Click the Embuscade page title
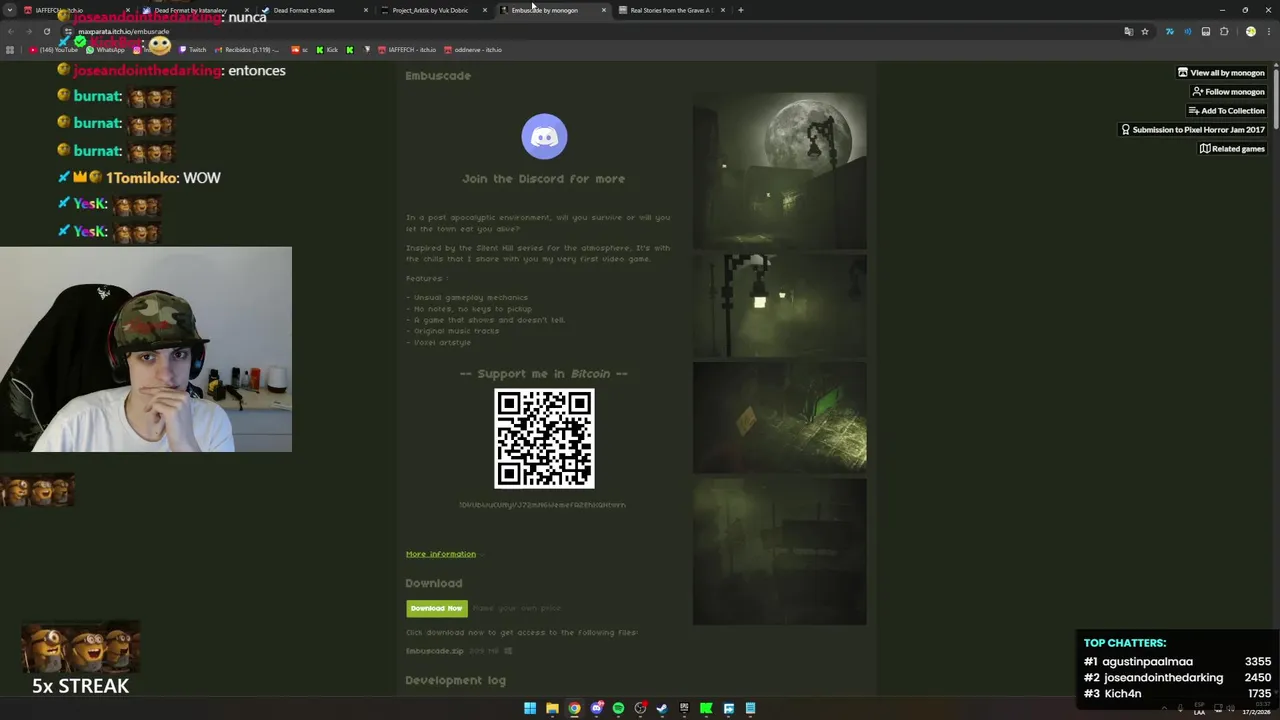This screenshot has width=1280, height=720. (438, 76)
